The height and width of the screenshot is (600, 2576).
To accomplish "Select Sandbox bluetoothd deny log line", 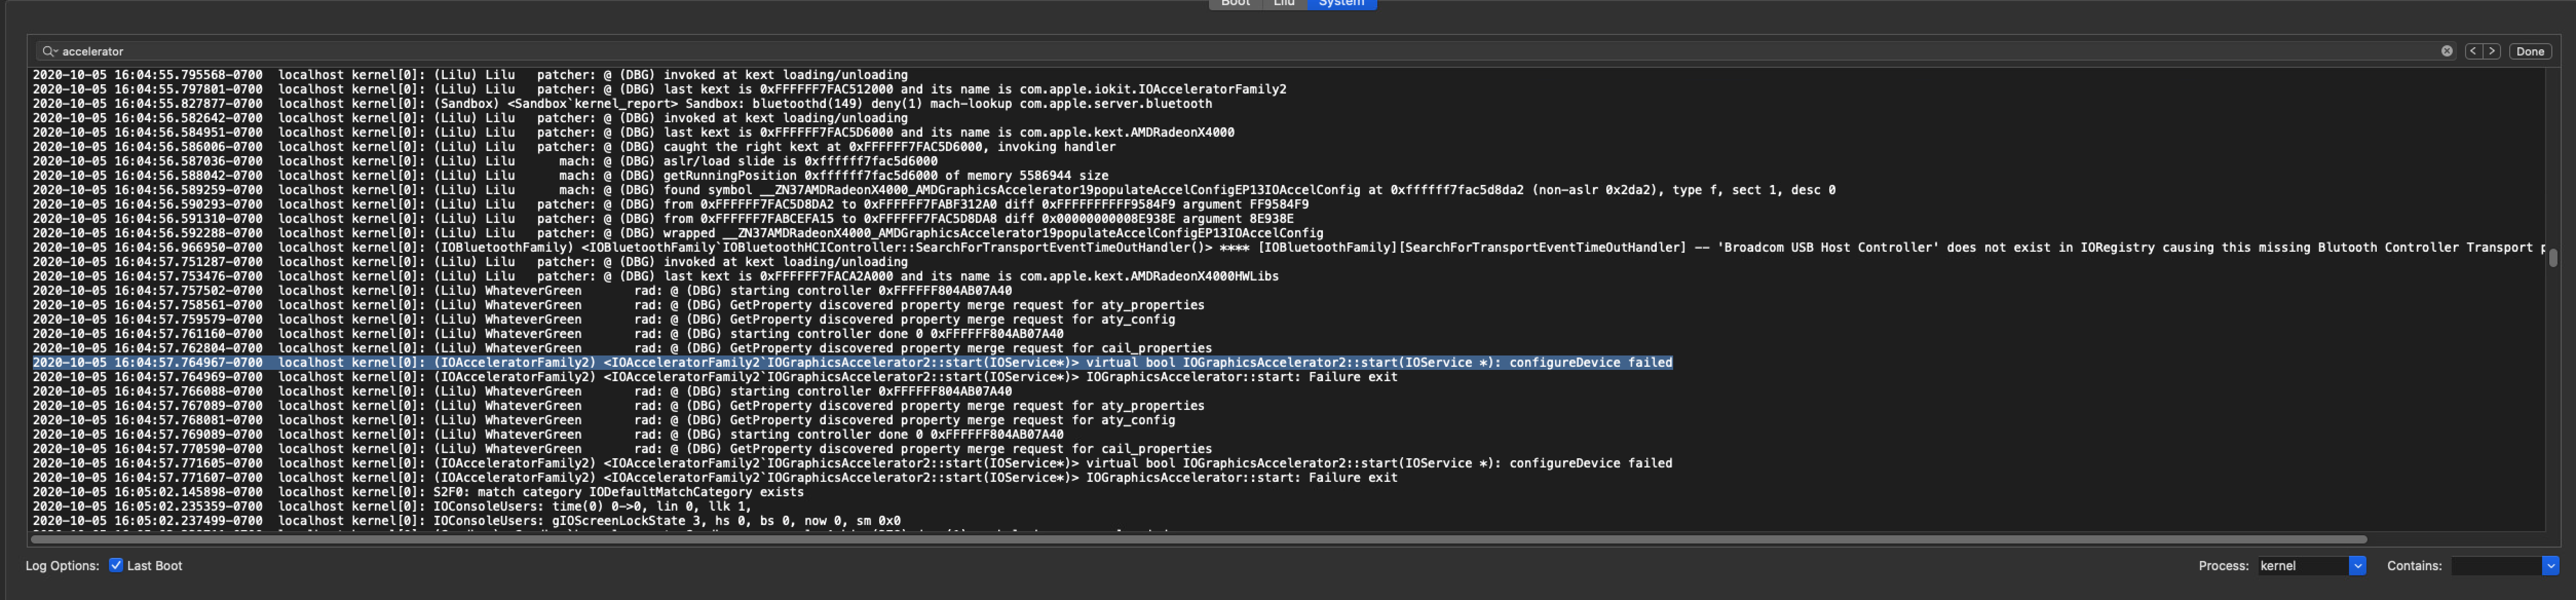I will click(622, 103).
